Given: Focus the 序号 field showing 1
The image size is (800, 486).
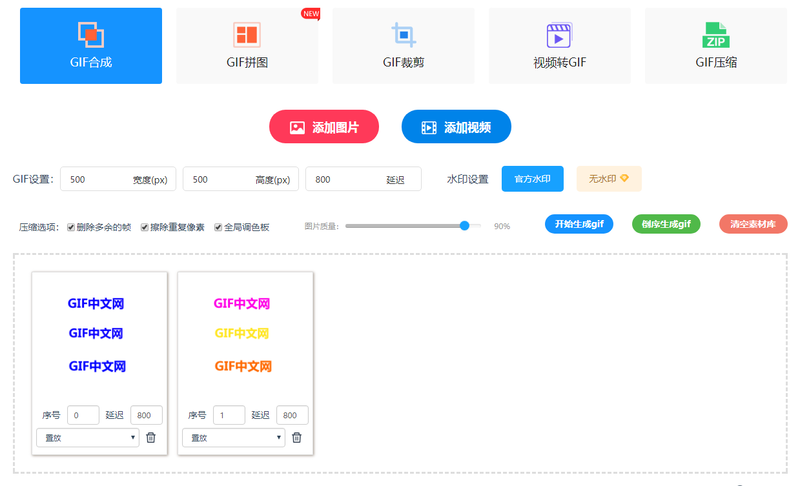Looking at the screenshot, I should [229, 415].
